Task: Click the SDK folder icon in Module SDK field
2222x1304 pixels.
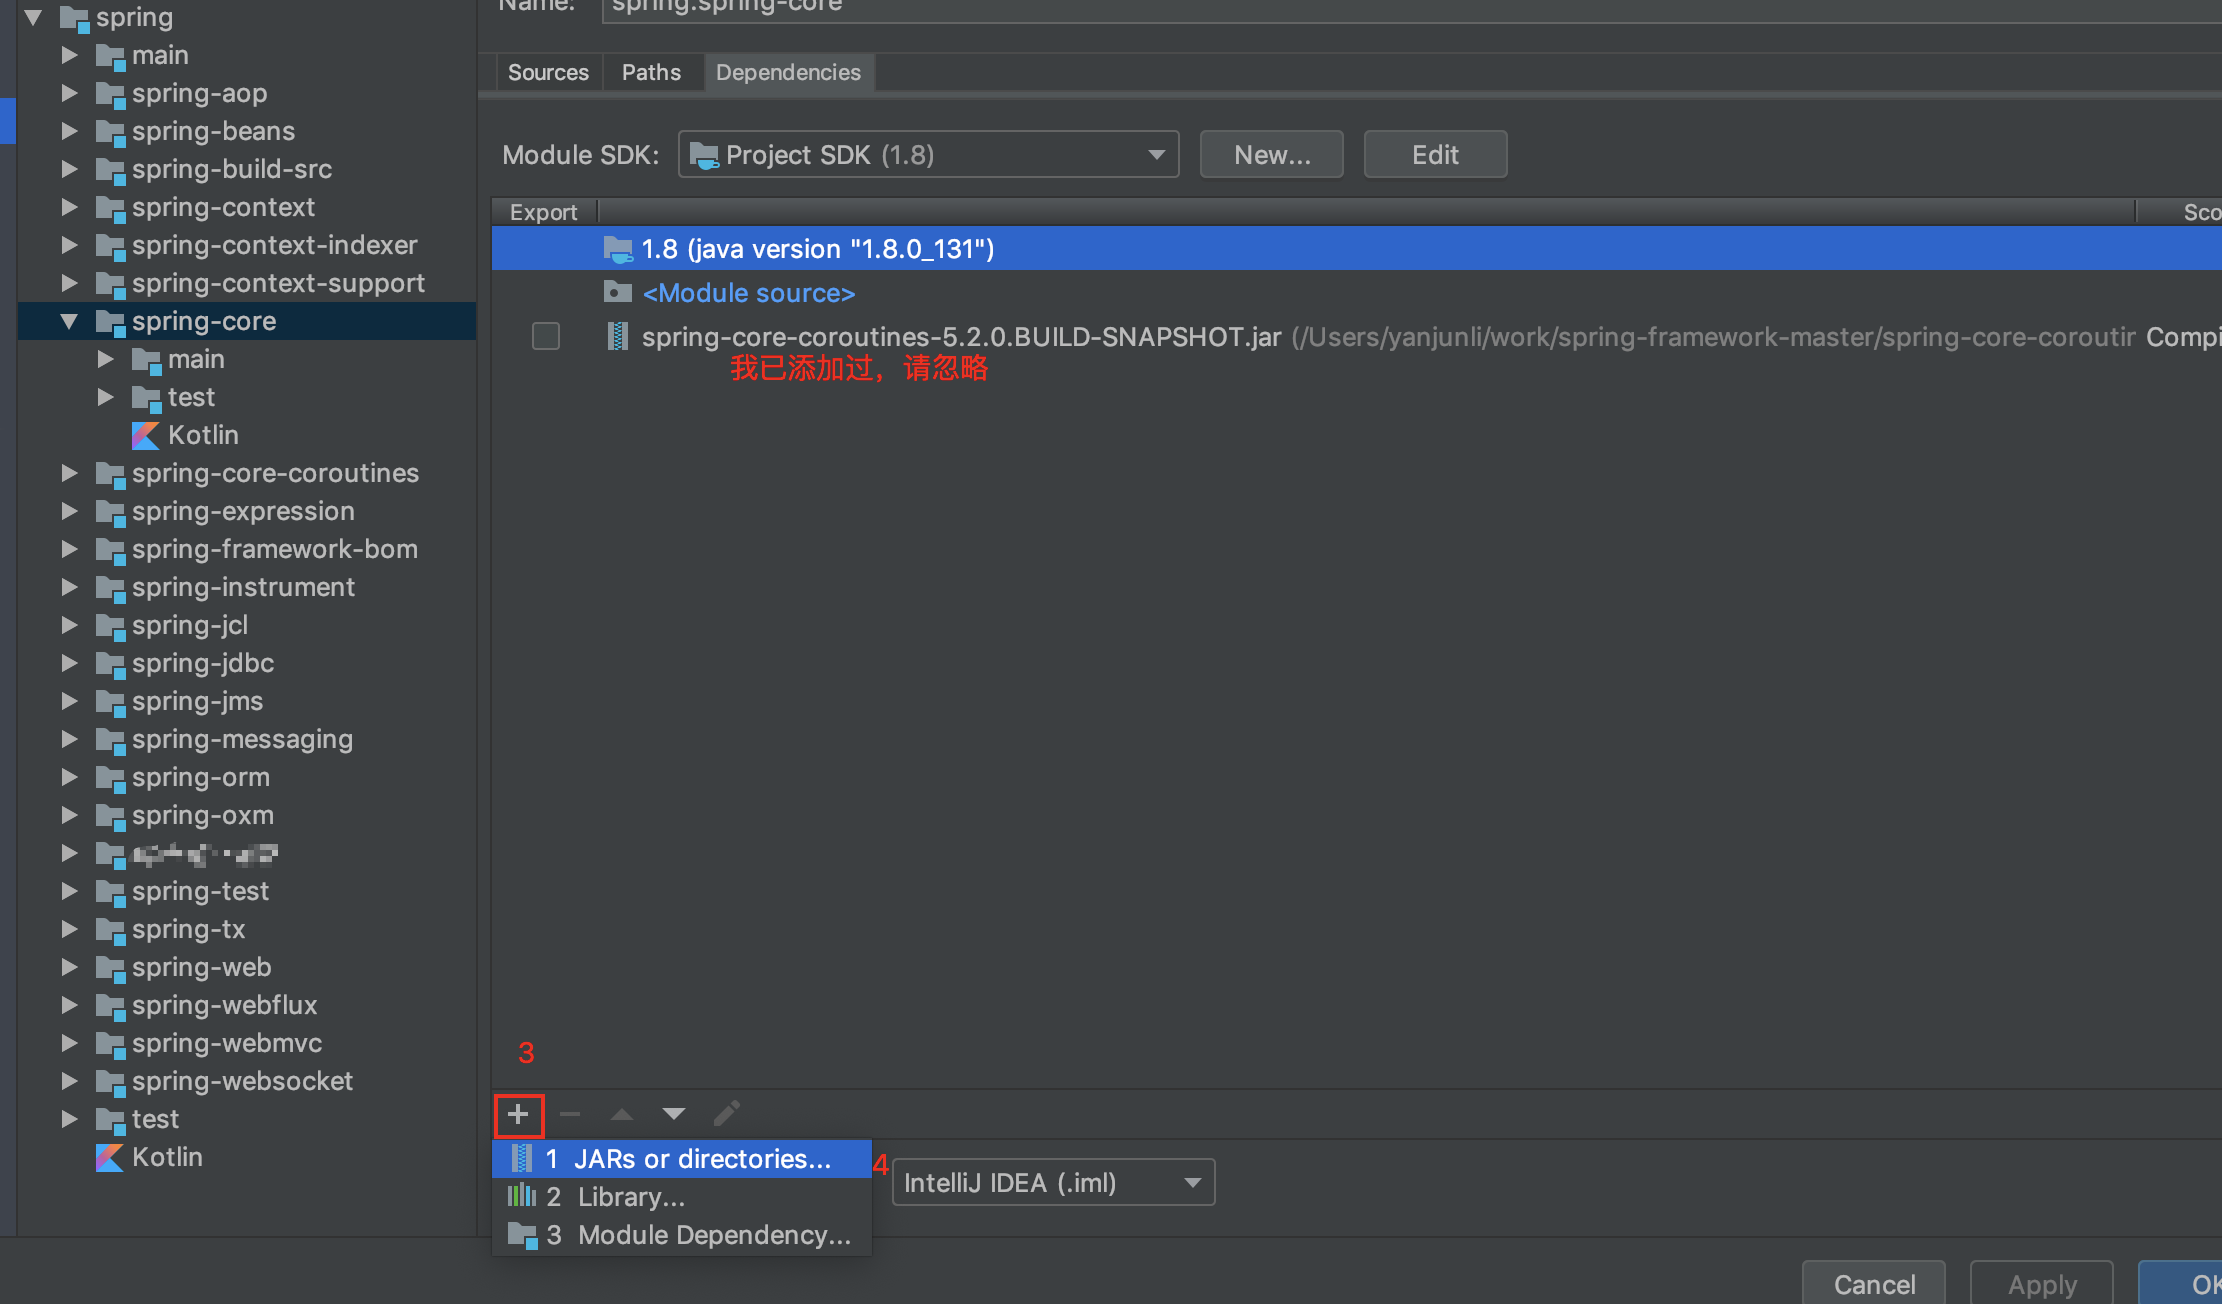Action: pos(705,154)
